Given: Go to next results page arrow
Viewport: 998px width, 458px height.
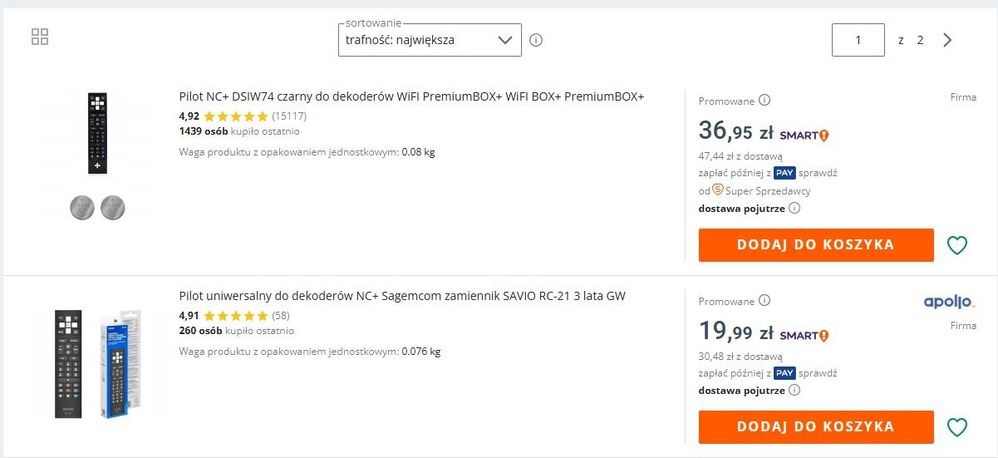Looking at the screenshot, I should click(948, 40).
